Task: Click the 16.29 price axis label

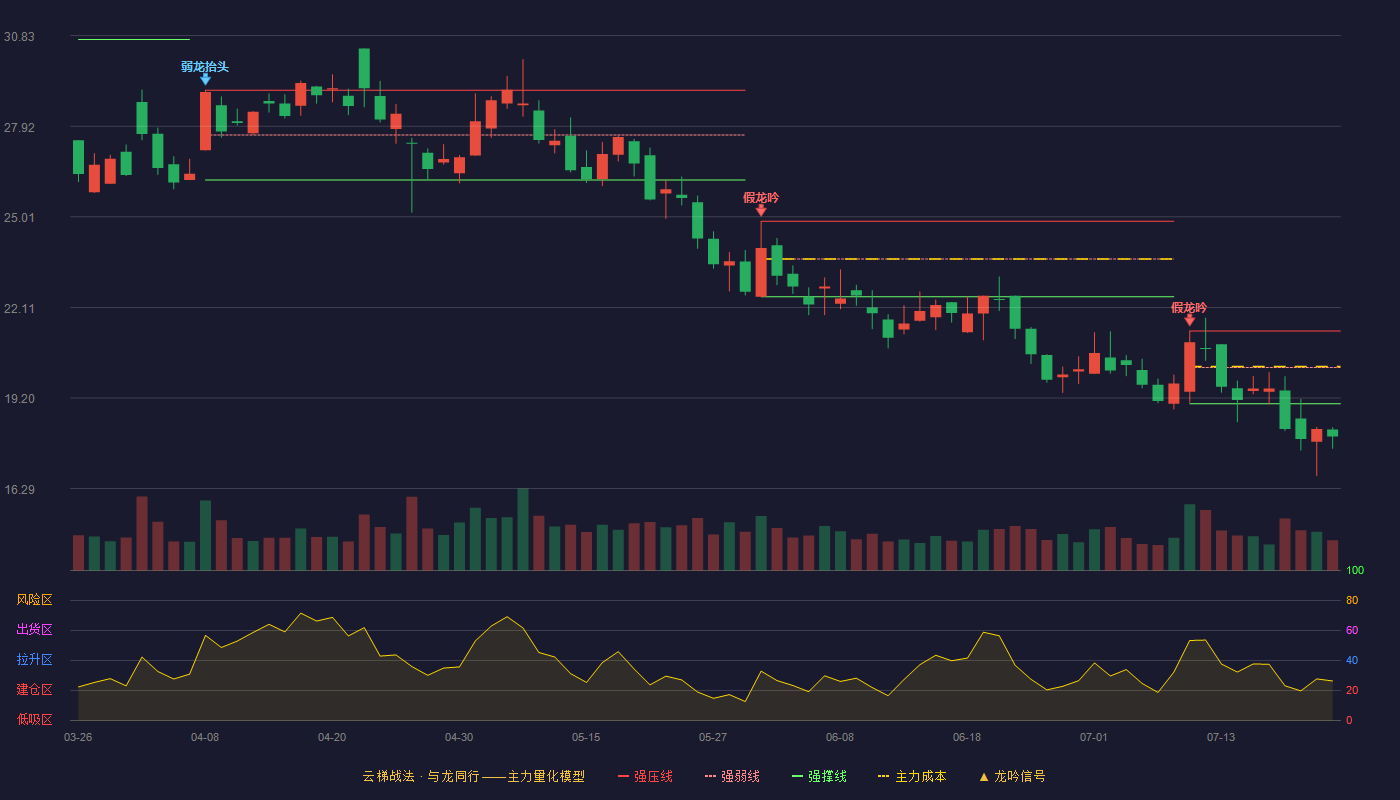Action: 19,489
